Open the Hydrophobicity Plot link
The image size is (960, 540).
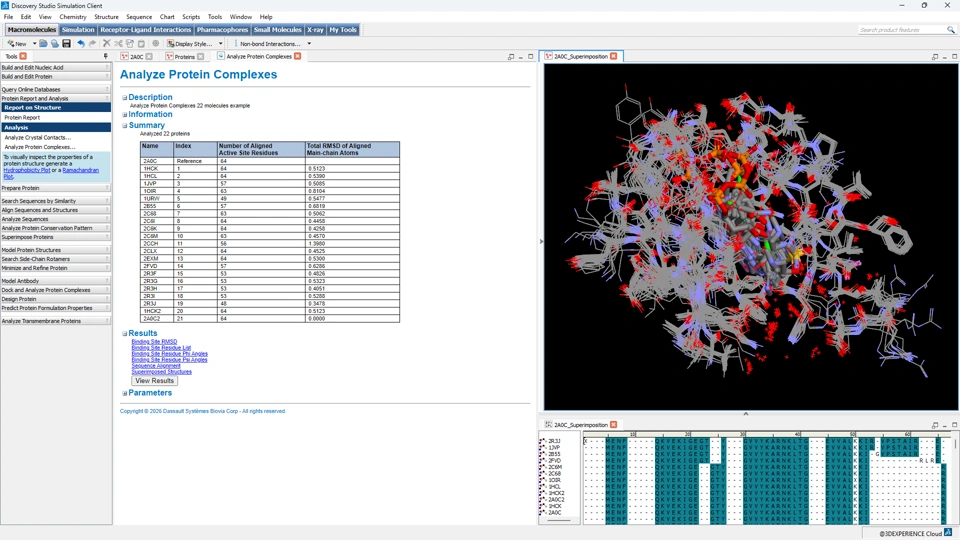[27, 170]
